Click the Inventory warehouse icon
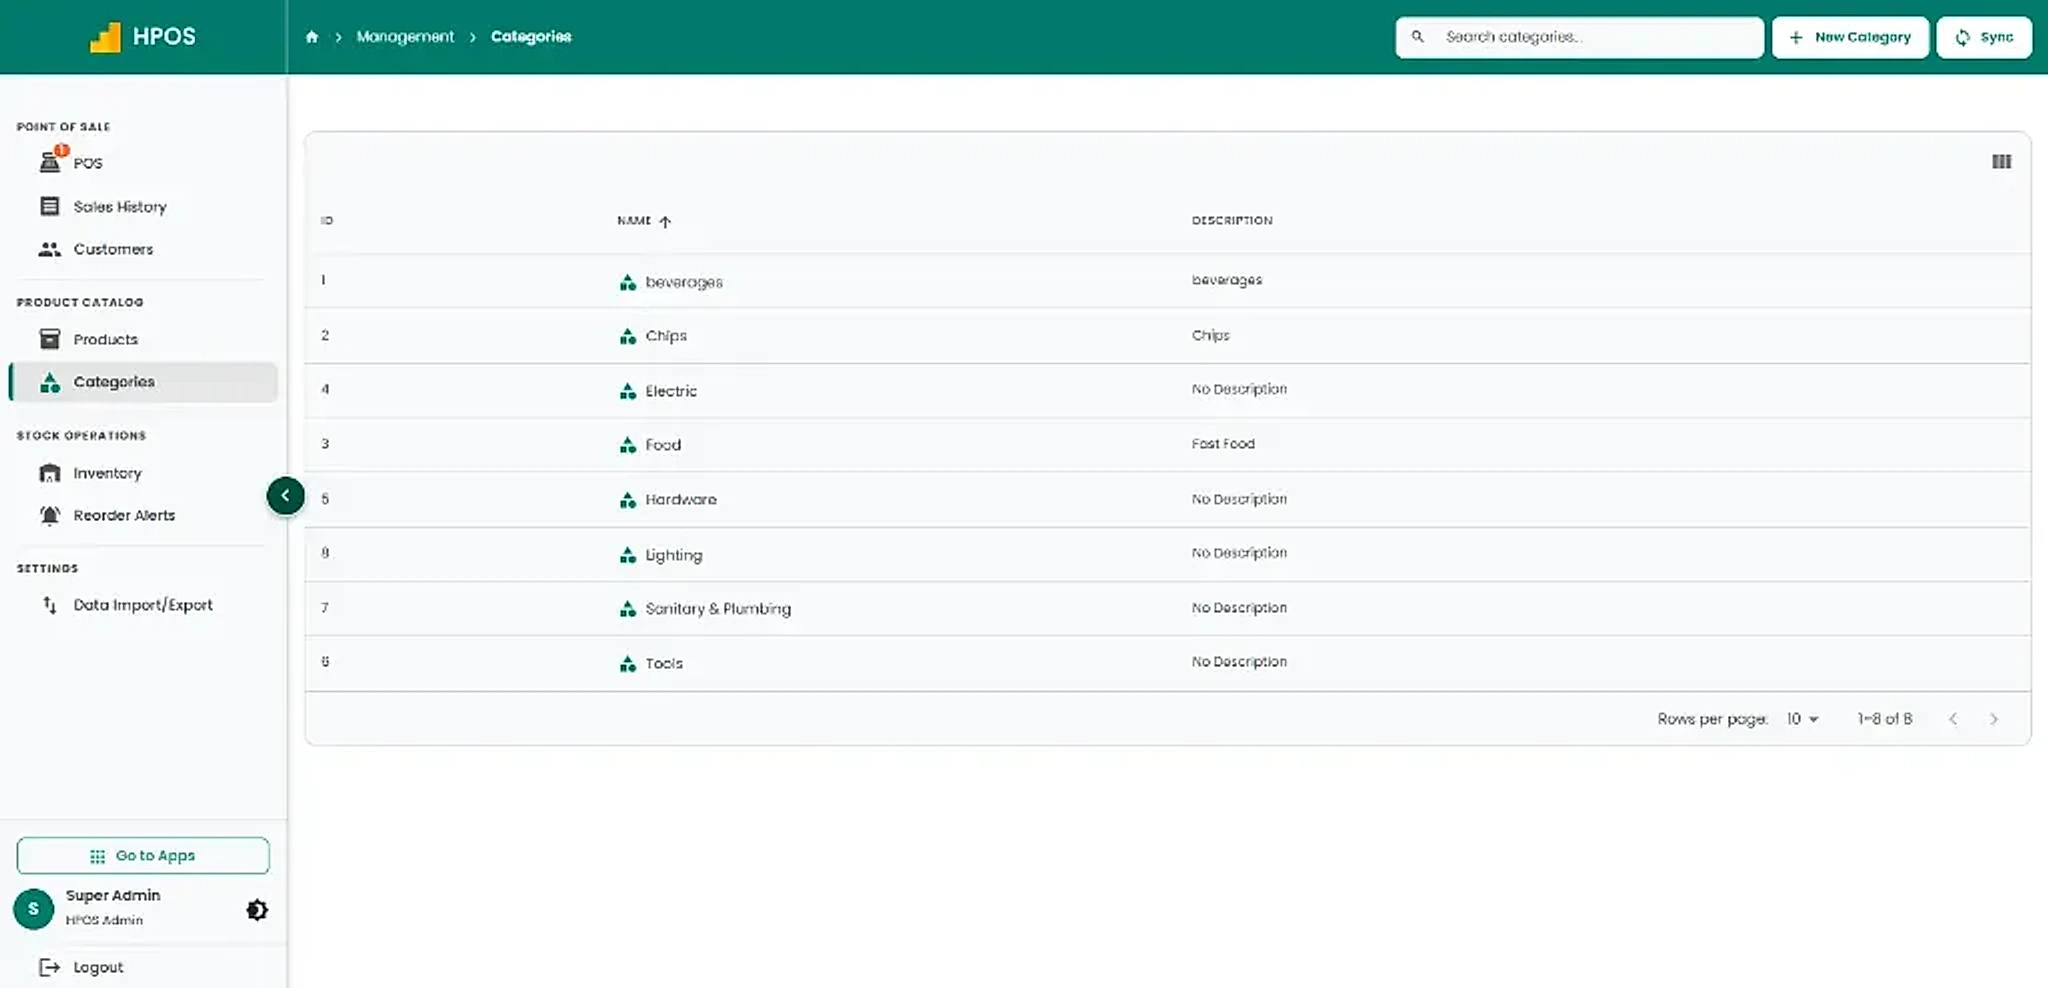Image resolution: width=2048 pixels, height=988 pixels. (x=50, y=473)
